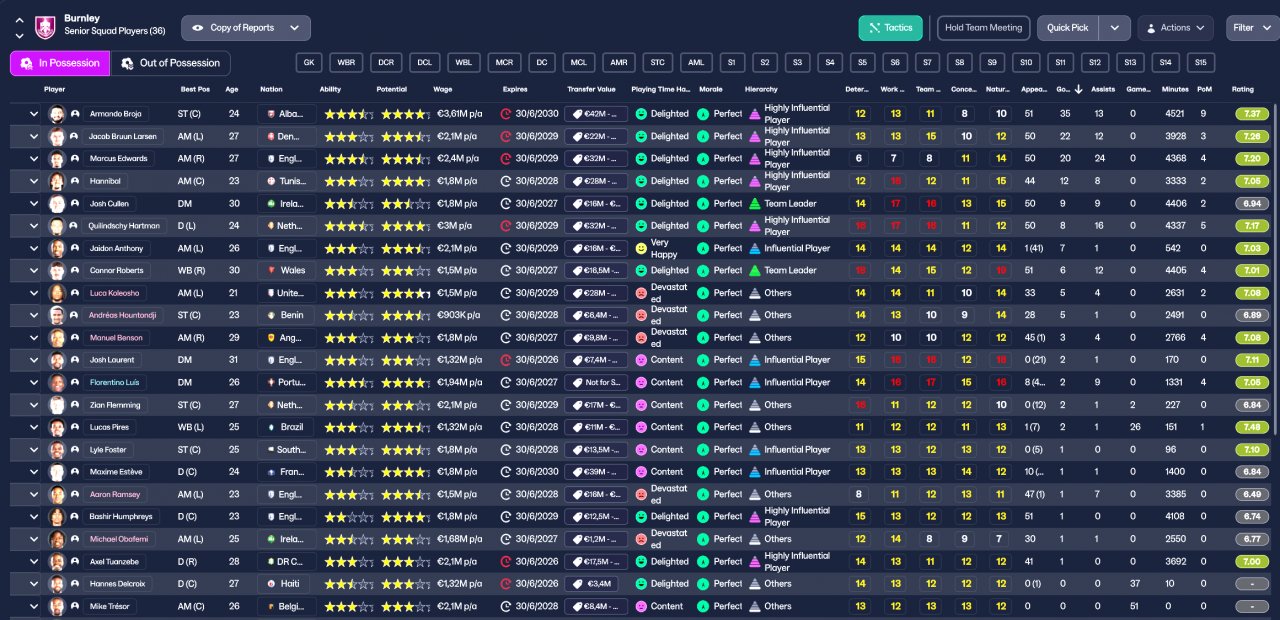The height and width of the screenshot is (620, 1280).
Task: Switch to In Possession view
Action: 60,63
